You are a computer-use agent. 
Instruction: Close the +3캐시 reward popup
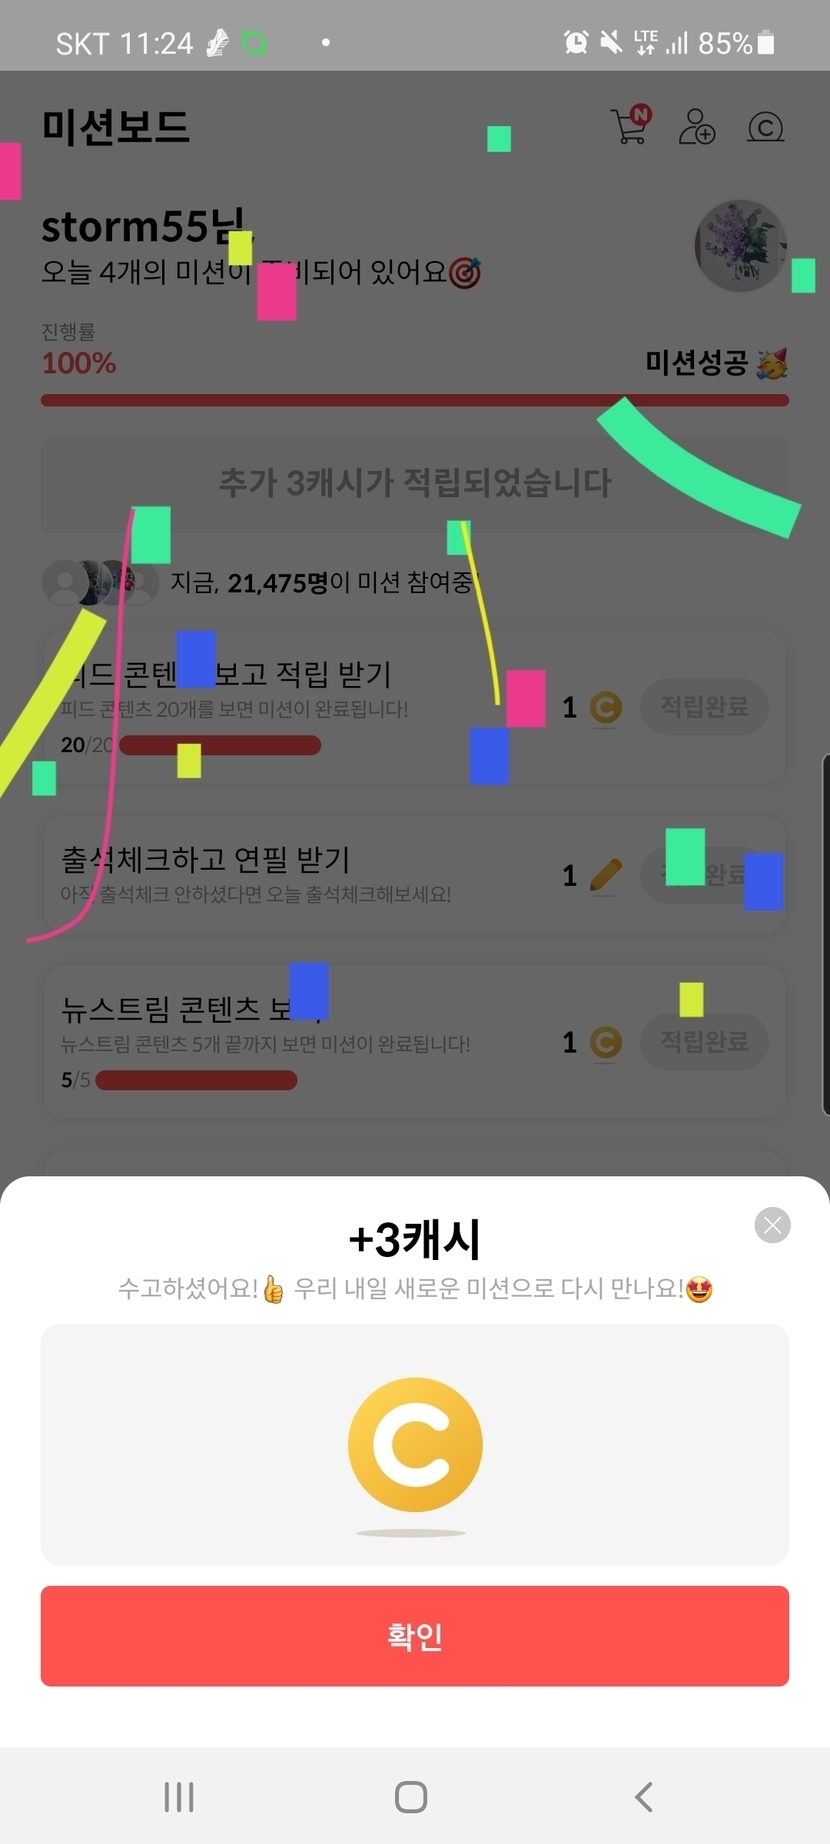tap(772, 1225)
